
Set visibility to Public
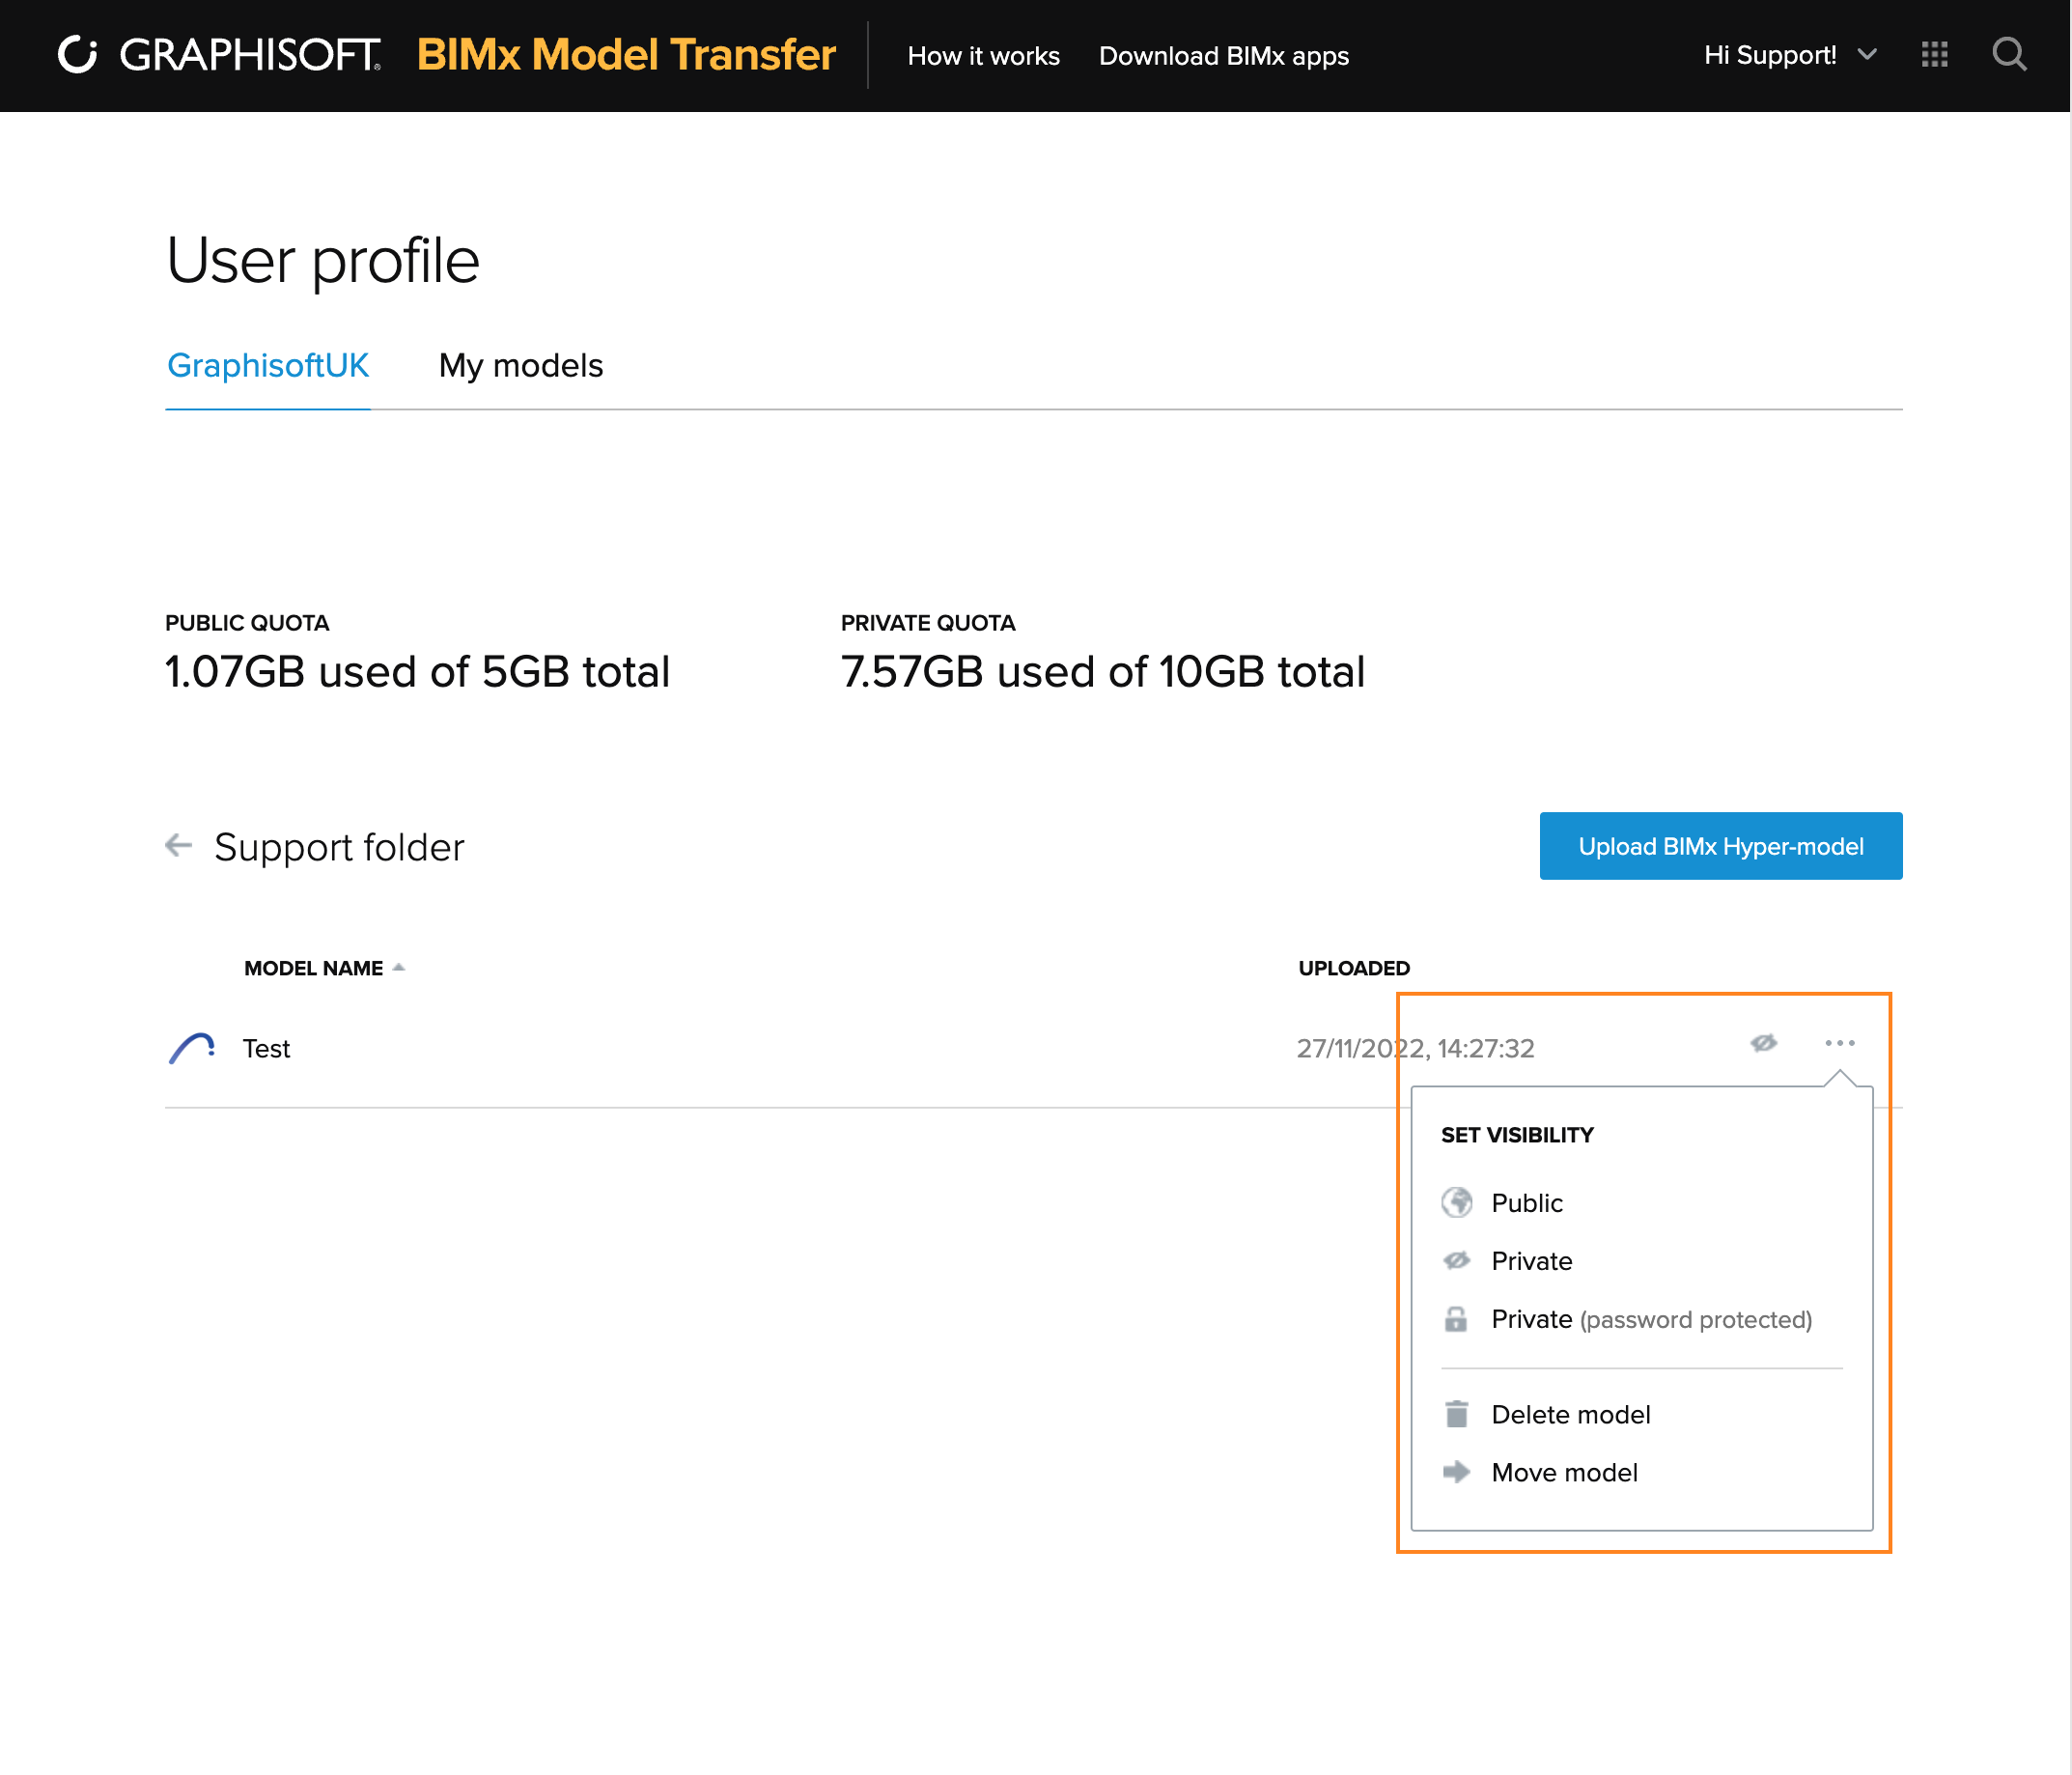click(x=1526, y=1203)
